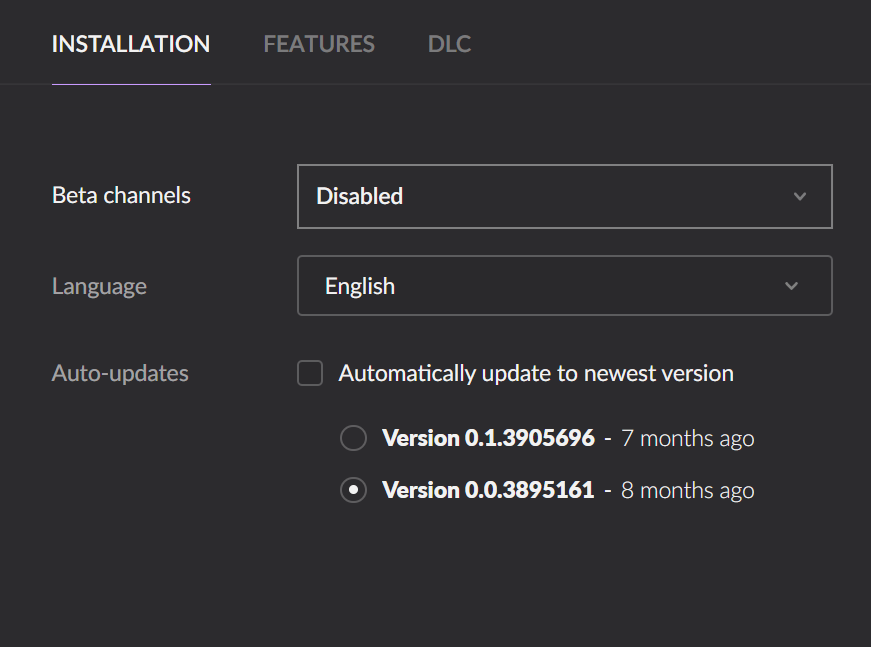Open the Language dropdown

(565, 285)
